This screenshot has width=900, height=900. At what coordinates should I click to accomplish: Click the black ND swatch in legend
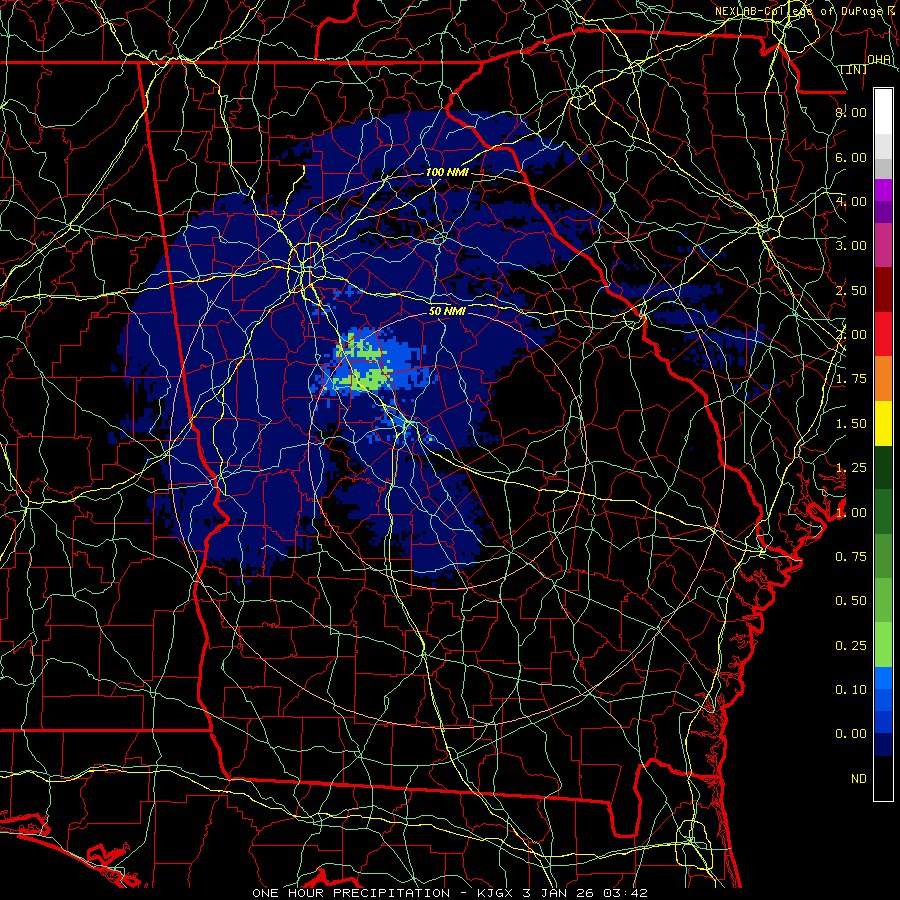click(883, 778)
